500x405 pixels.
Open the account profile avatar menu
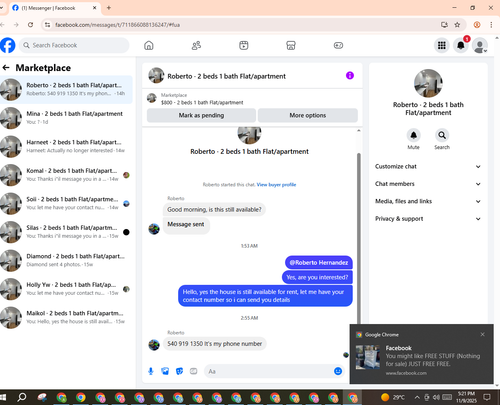tap(480, 46)
